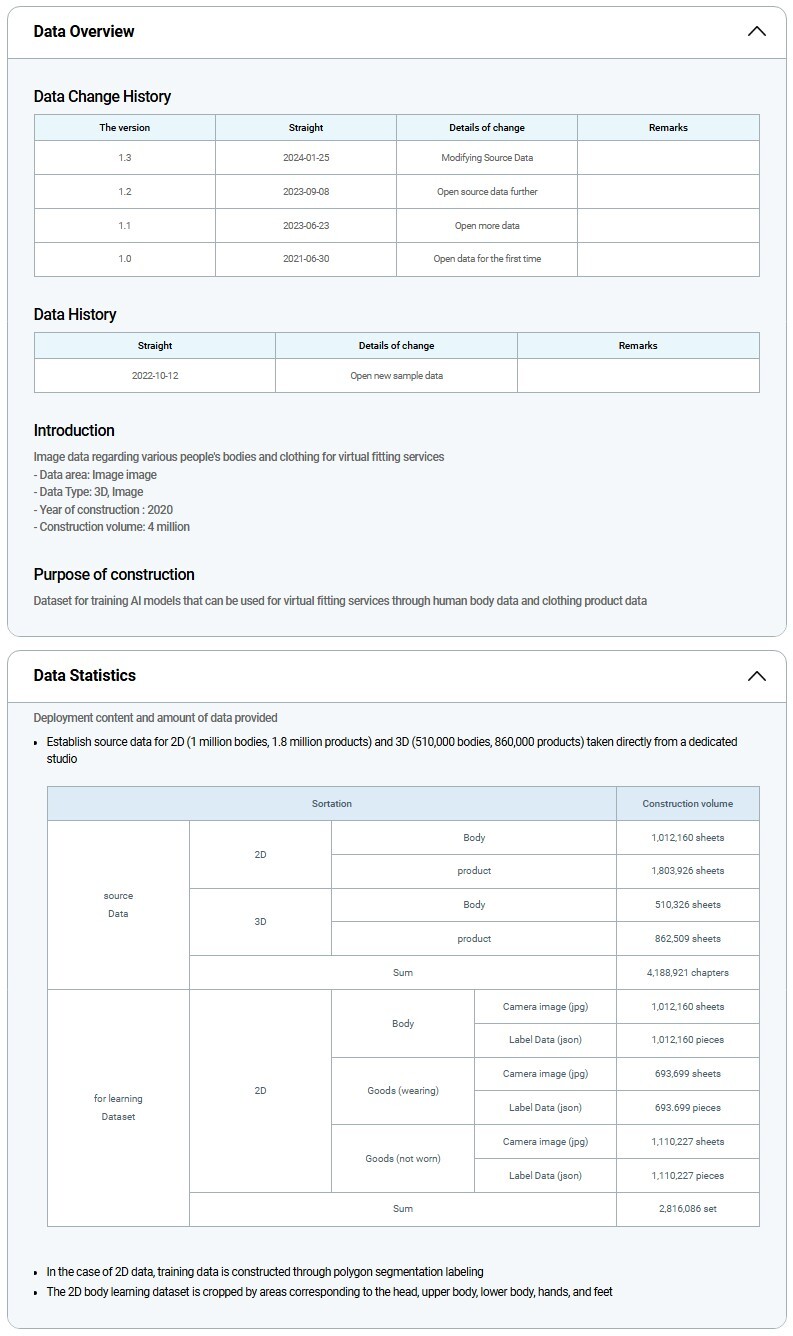This screenshot has width=793, height=1336.
Task: Click the Sortation column header
Action: click(x=332, y=804)
